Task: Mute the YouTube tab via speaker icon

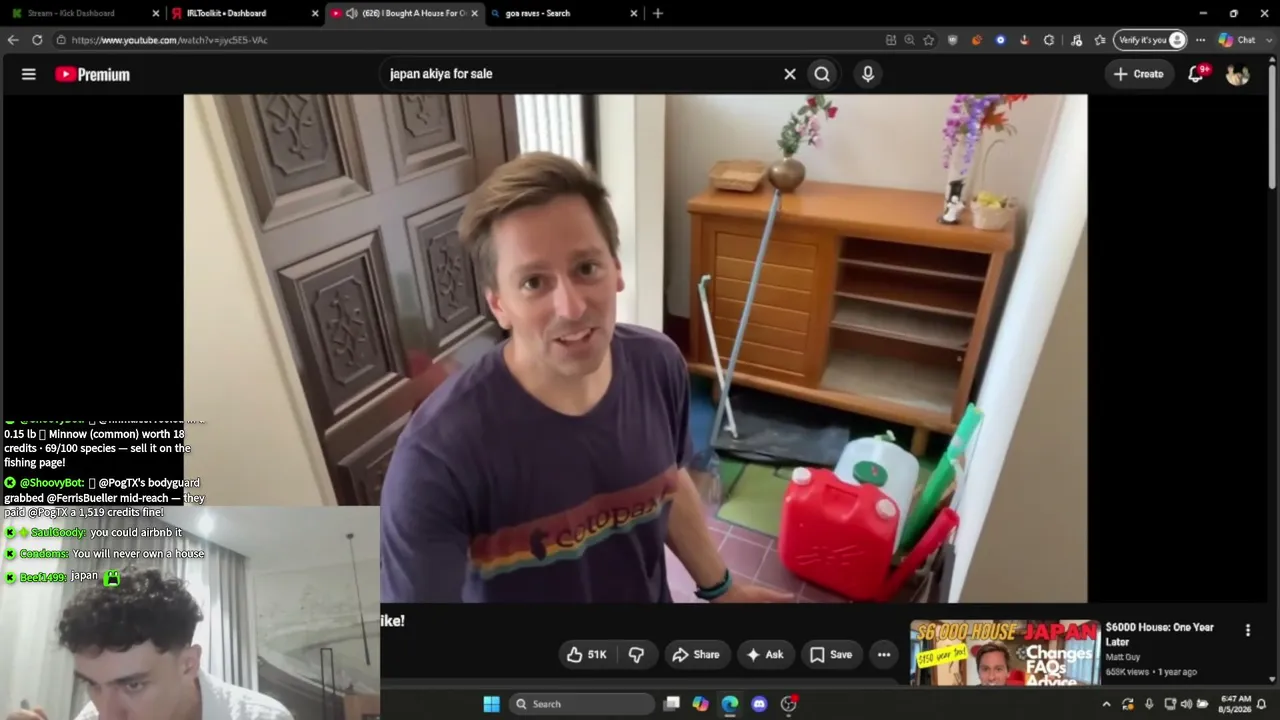Action: 352,13
